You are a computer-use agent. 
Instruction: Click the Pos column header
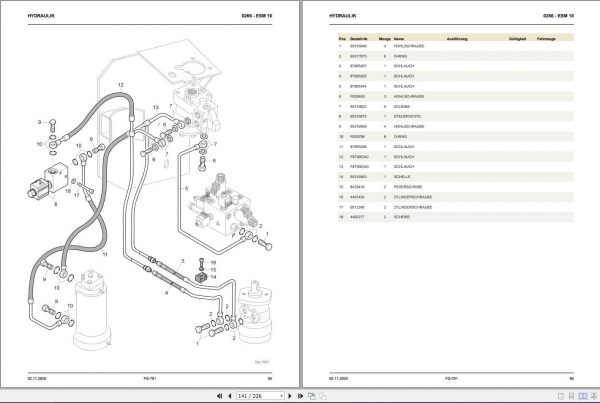342,39
